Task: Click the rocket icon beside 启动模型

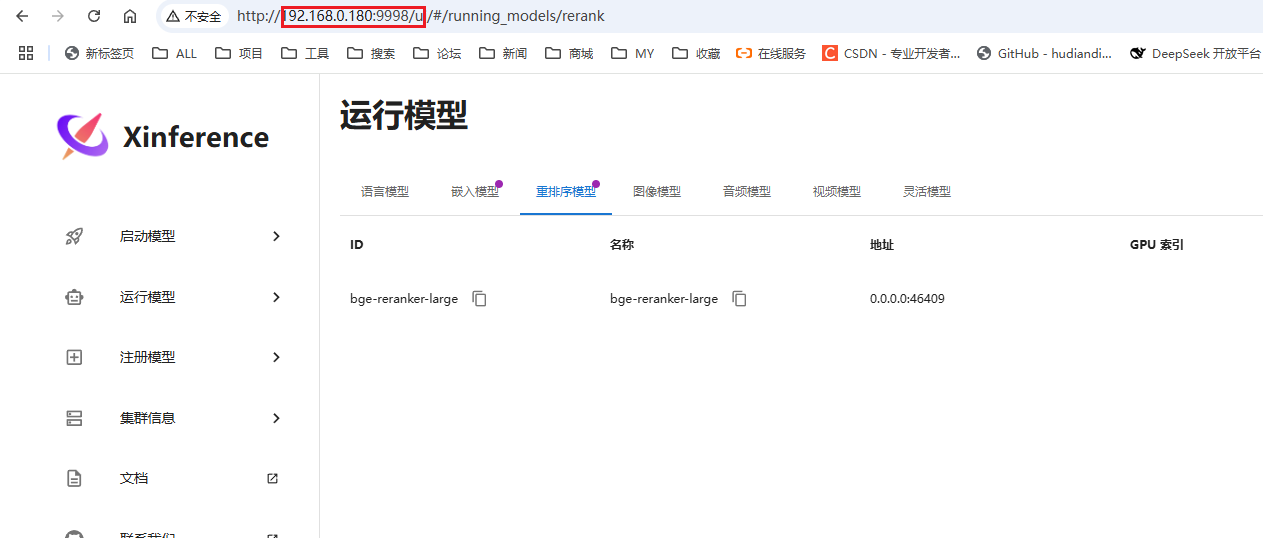Action: (x=74, y=237)
